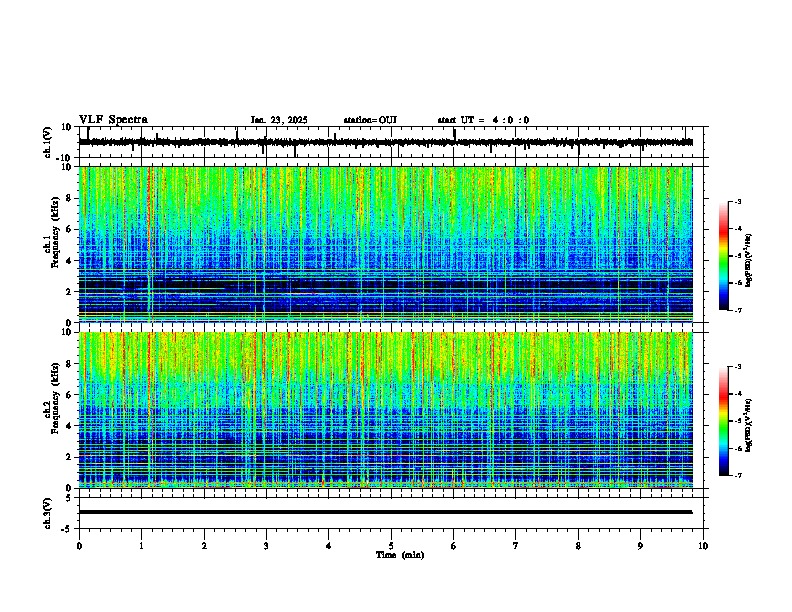Click the ch.2 color scale log(PSD) unit label

coord(749,426)
